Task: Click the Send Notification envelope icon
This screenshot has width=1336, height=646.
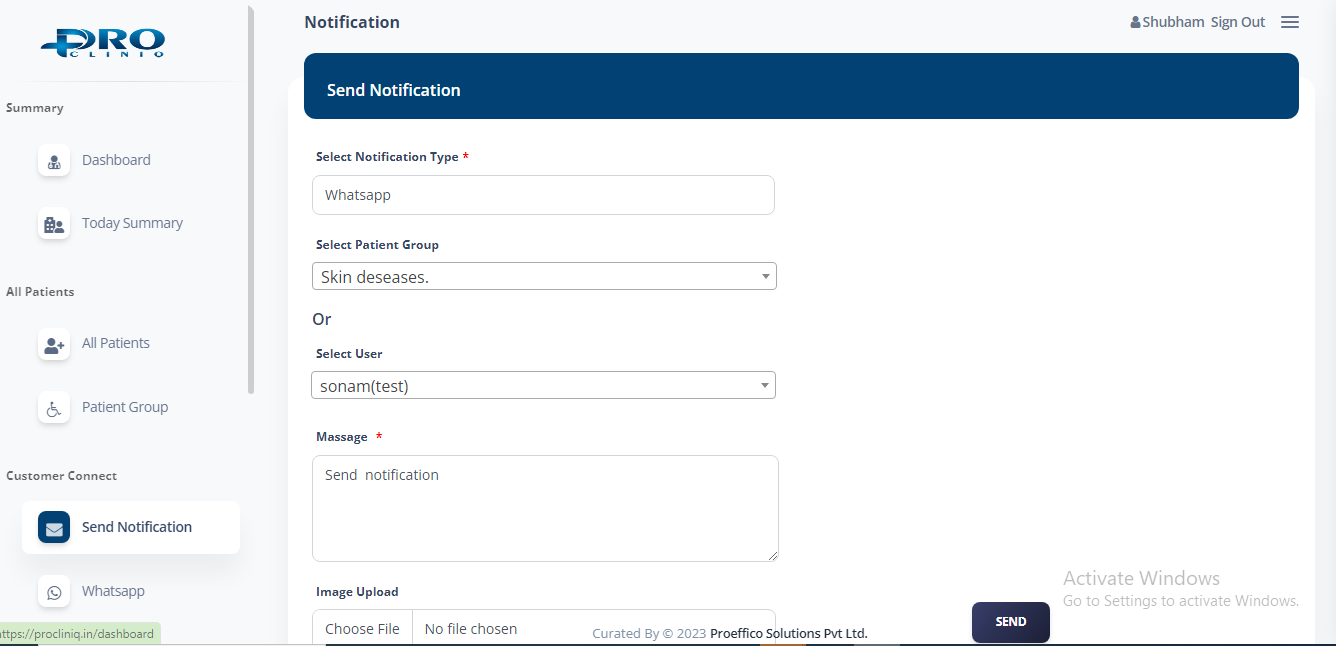Action: coord(54,528)
